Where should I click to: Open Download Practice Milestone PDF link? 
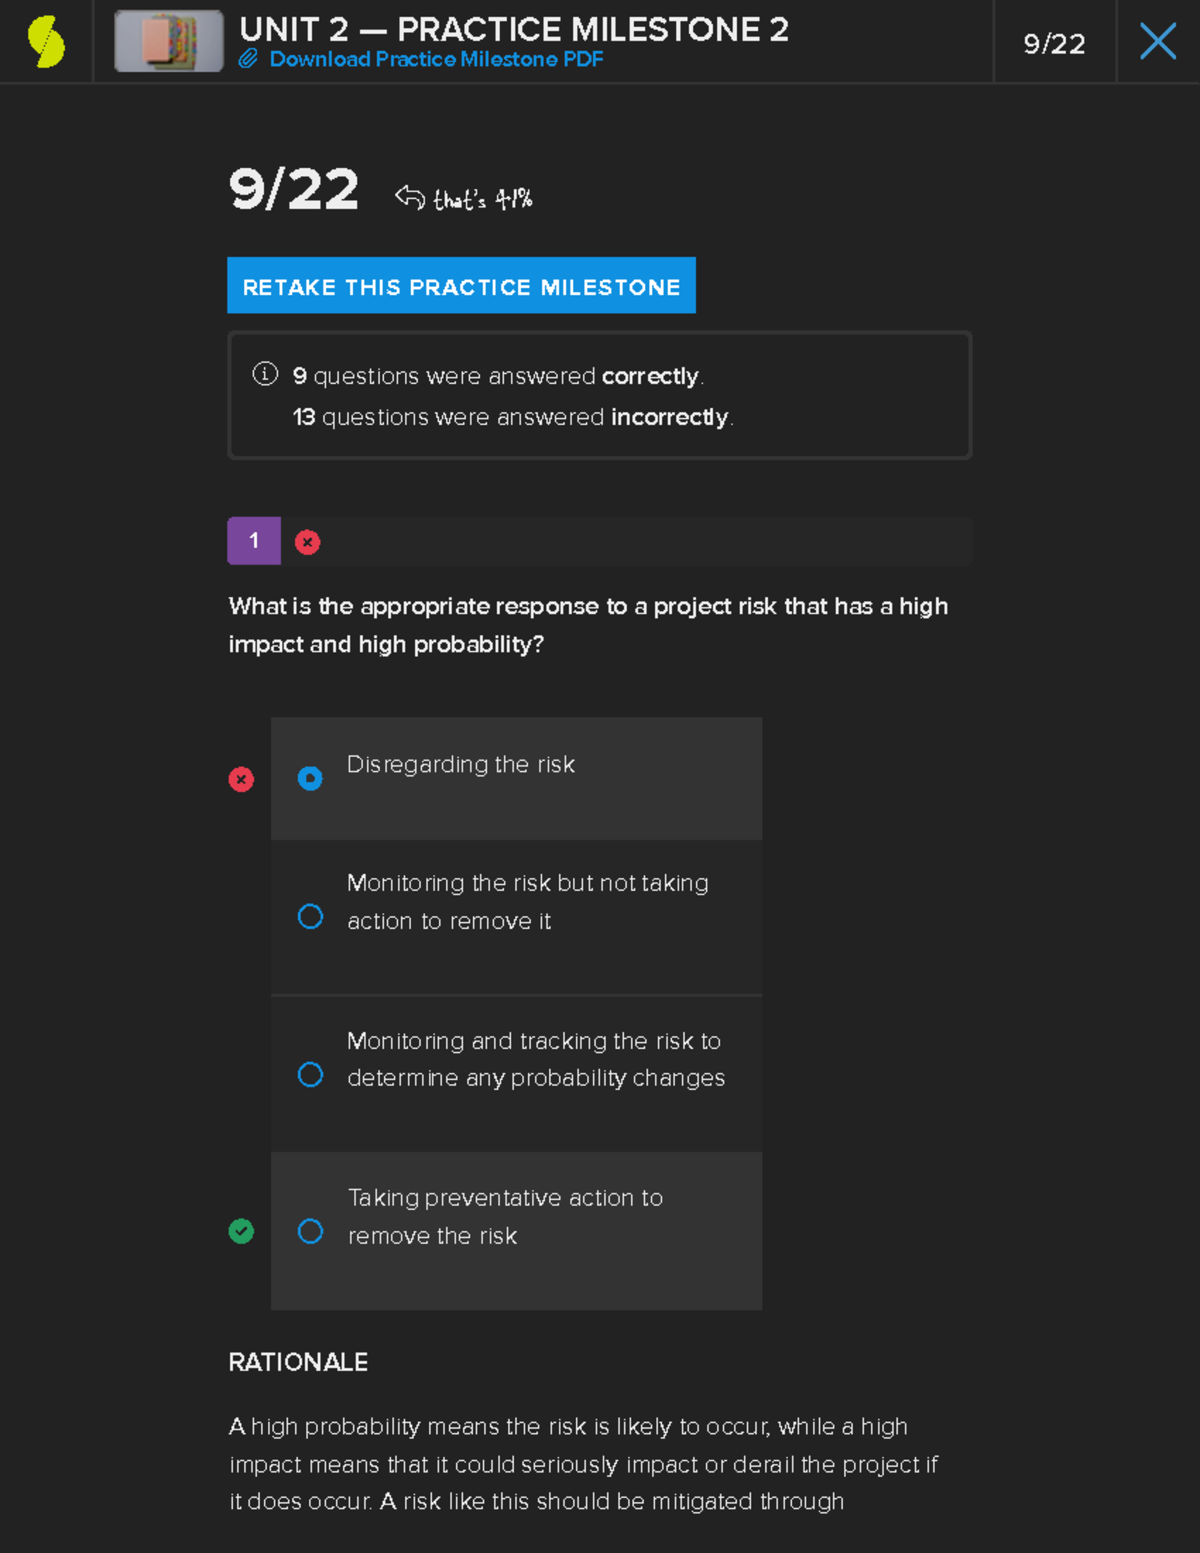436,59
